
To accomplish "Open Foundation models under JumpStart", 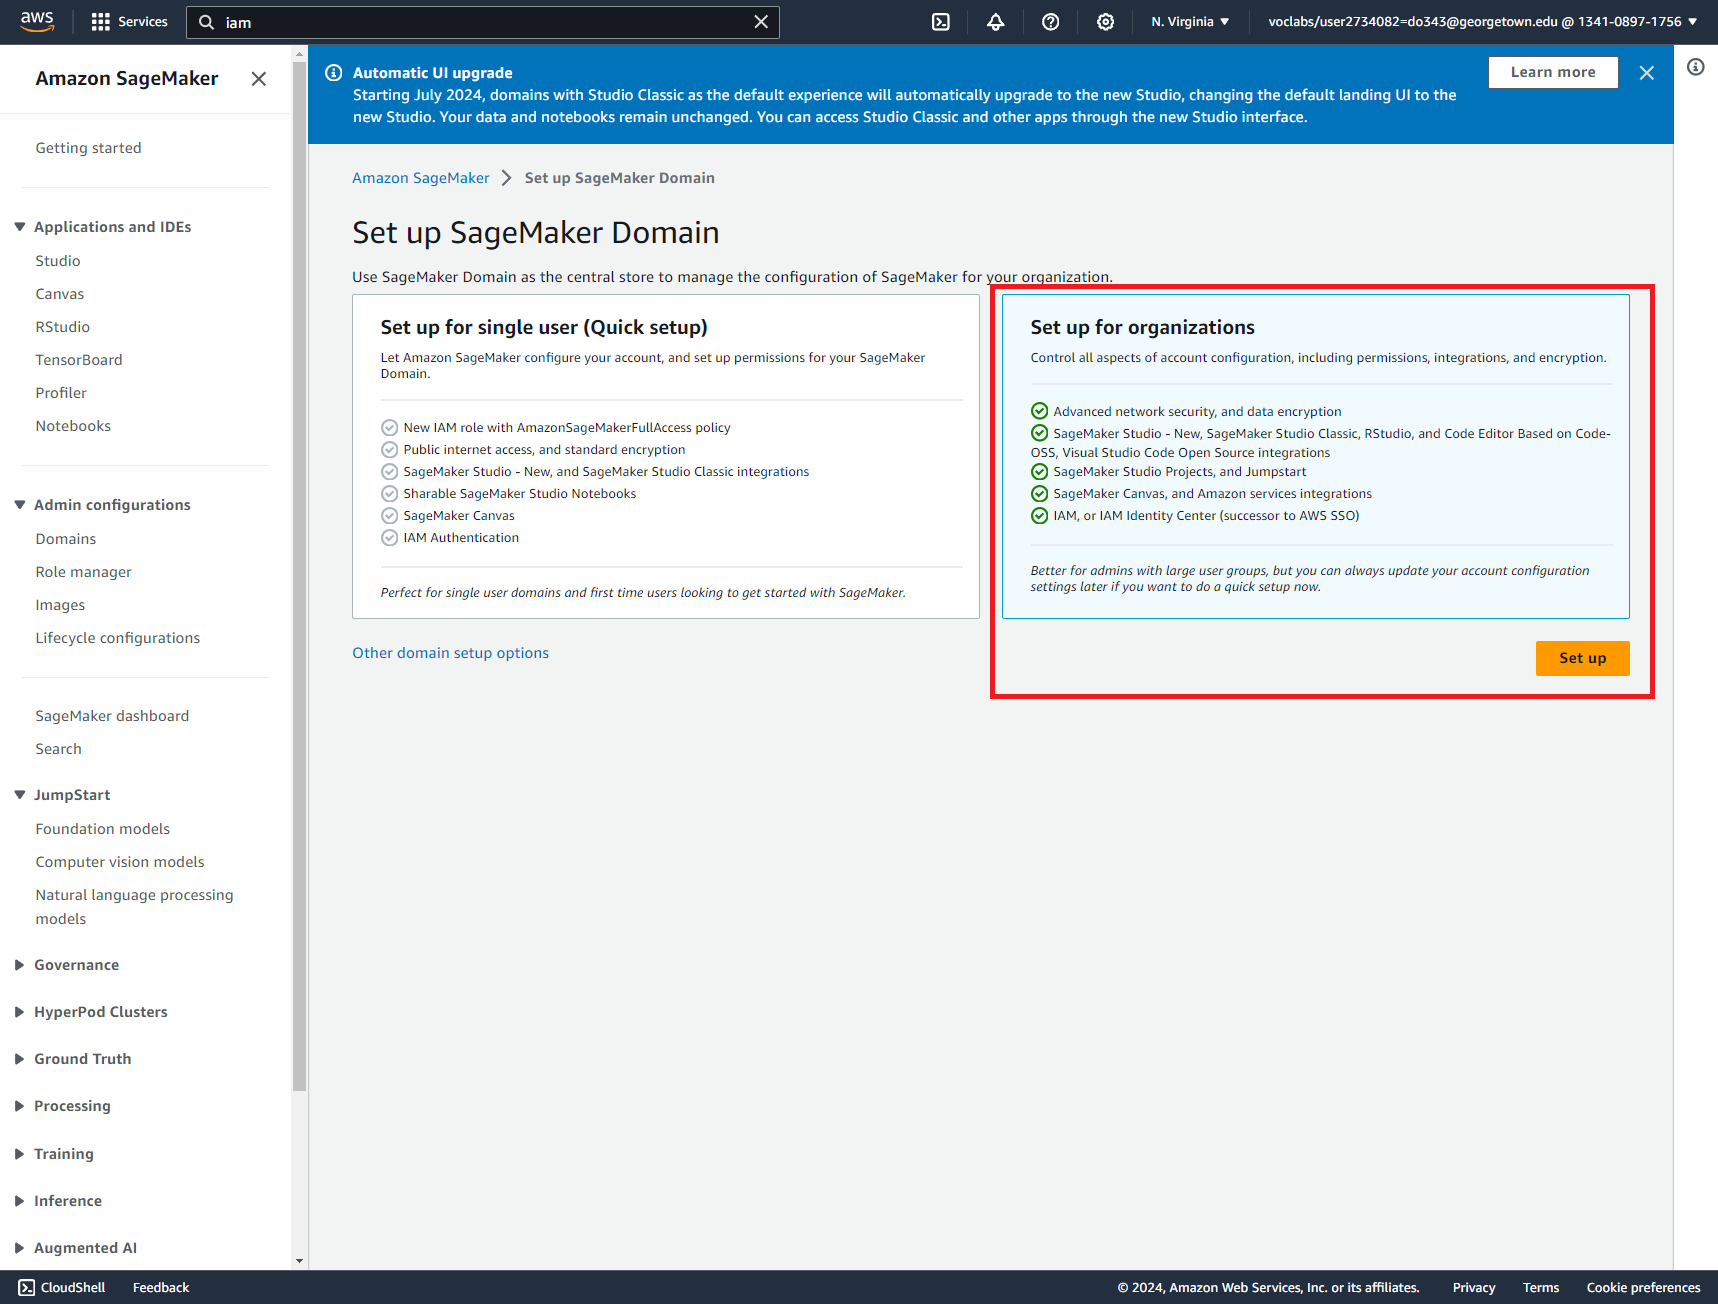I will (x=103, y=829).
